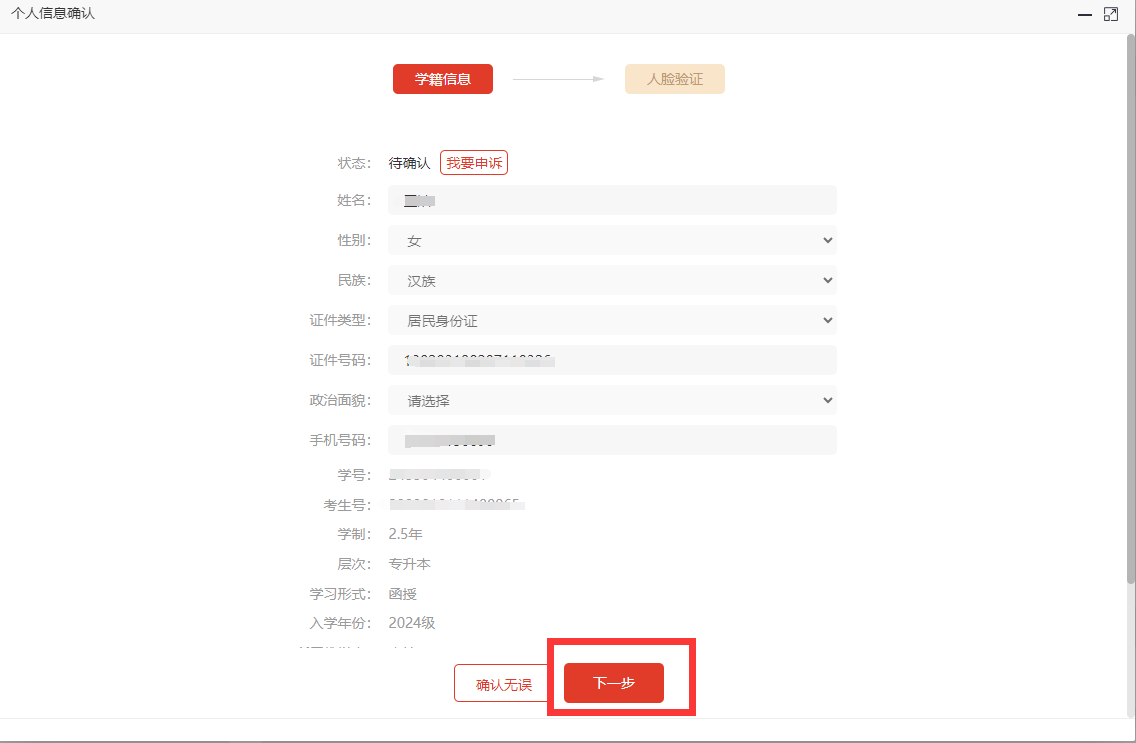
Task: Click into the 证件号码 ID number field
Action: 612,360
